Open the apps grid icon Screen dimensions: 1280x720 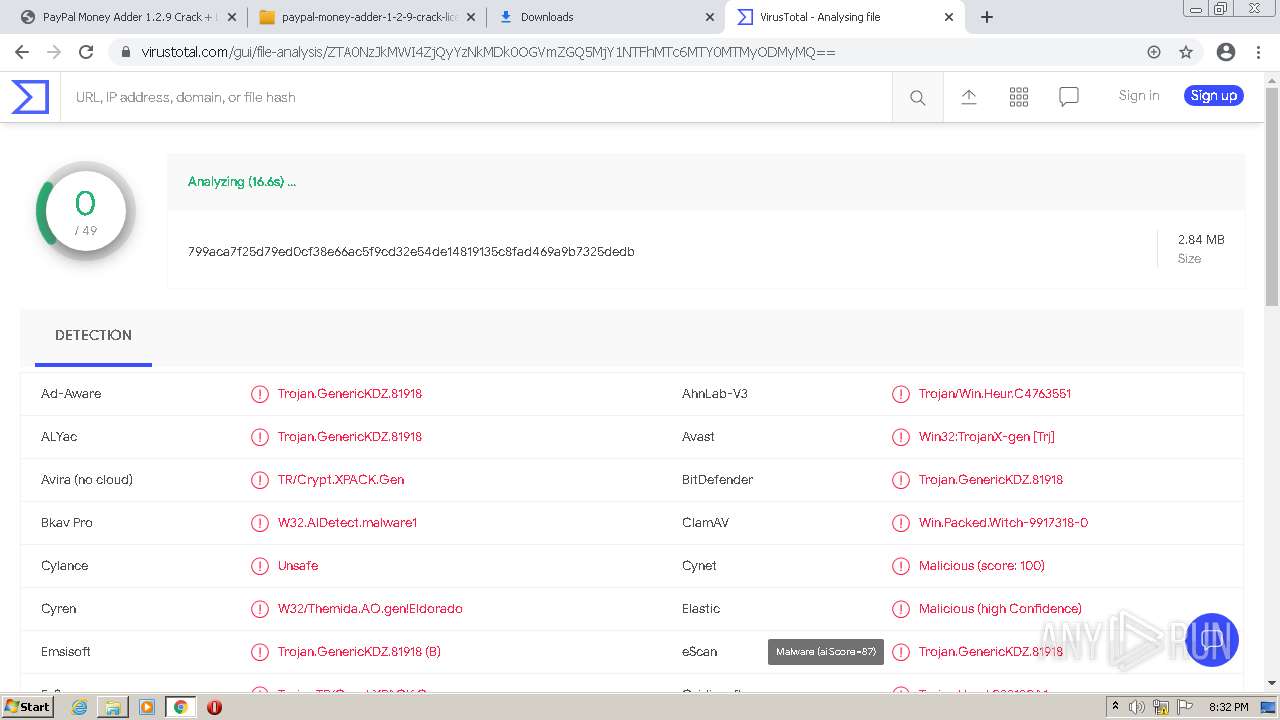tap(1019, 97)
